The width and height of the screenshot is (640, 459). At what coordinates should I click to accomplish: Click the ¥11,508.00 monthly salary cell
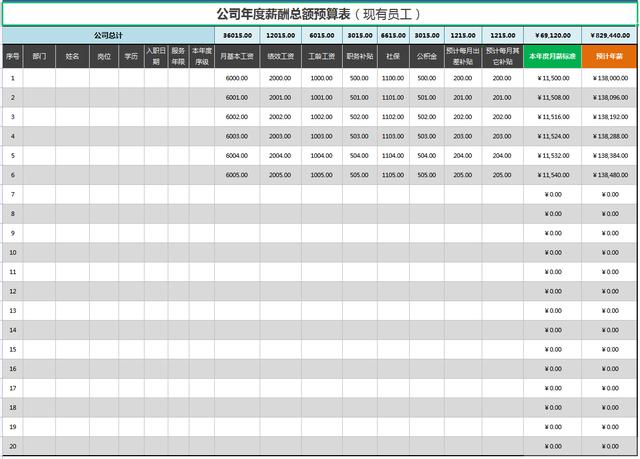point(552,98)
